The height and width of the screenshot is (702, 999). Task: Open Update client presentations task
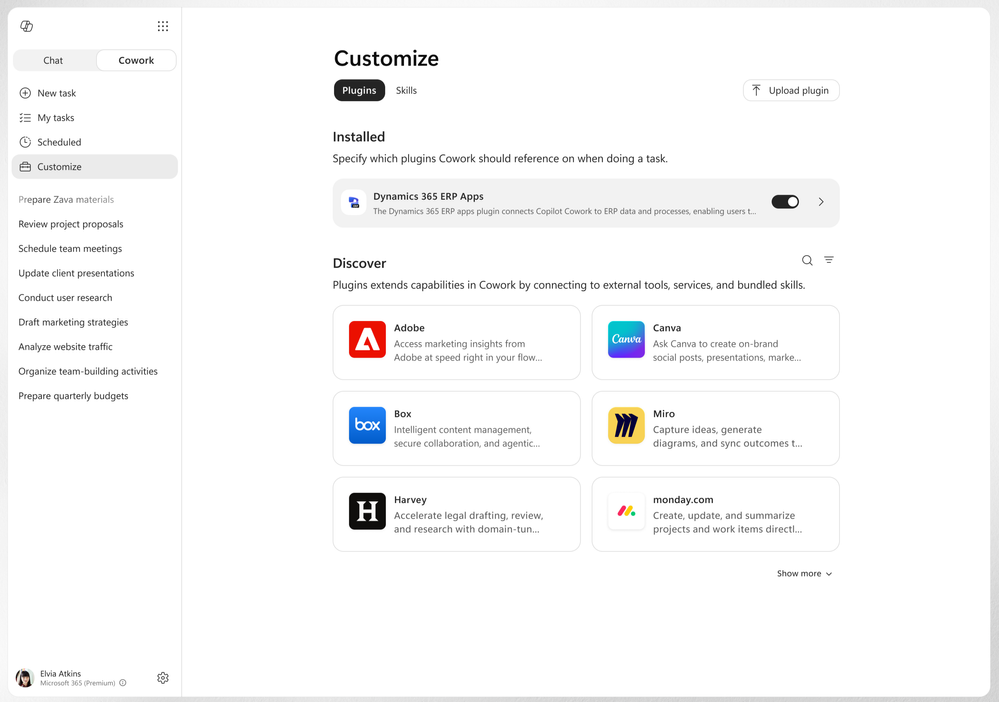point(76,273)
